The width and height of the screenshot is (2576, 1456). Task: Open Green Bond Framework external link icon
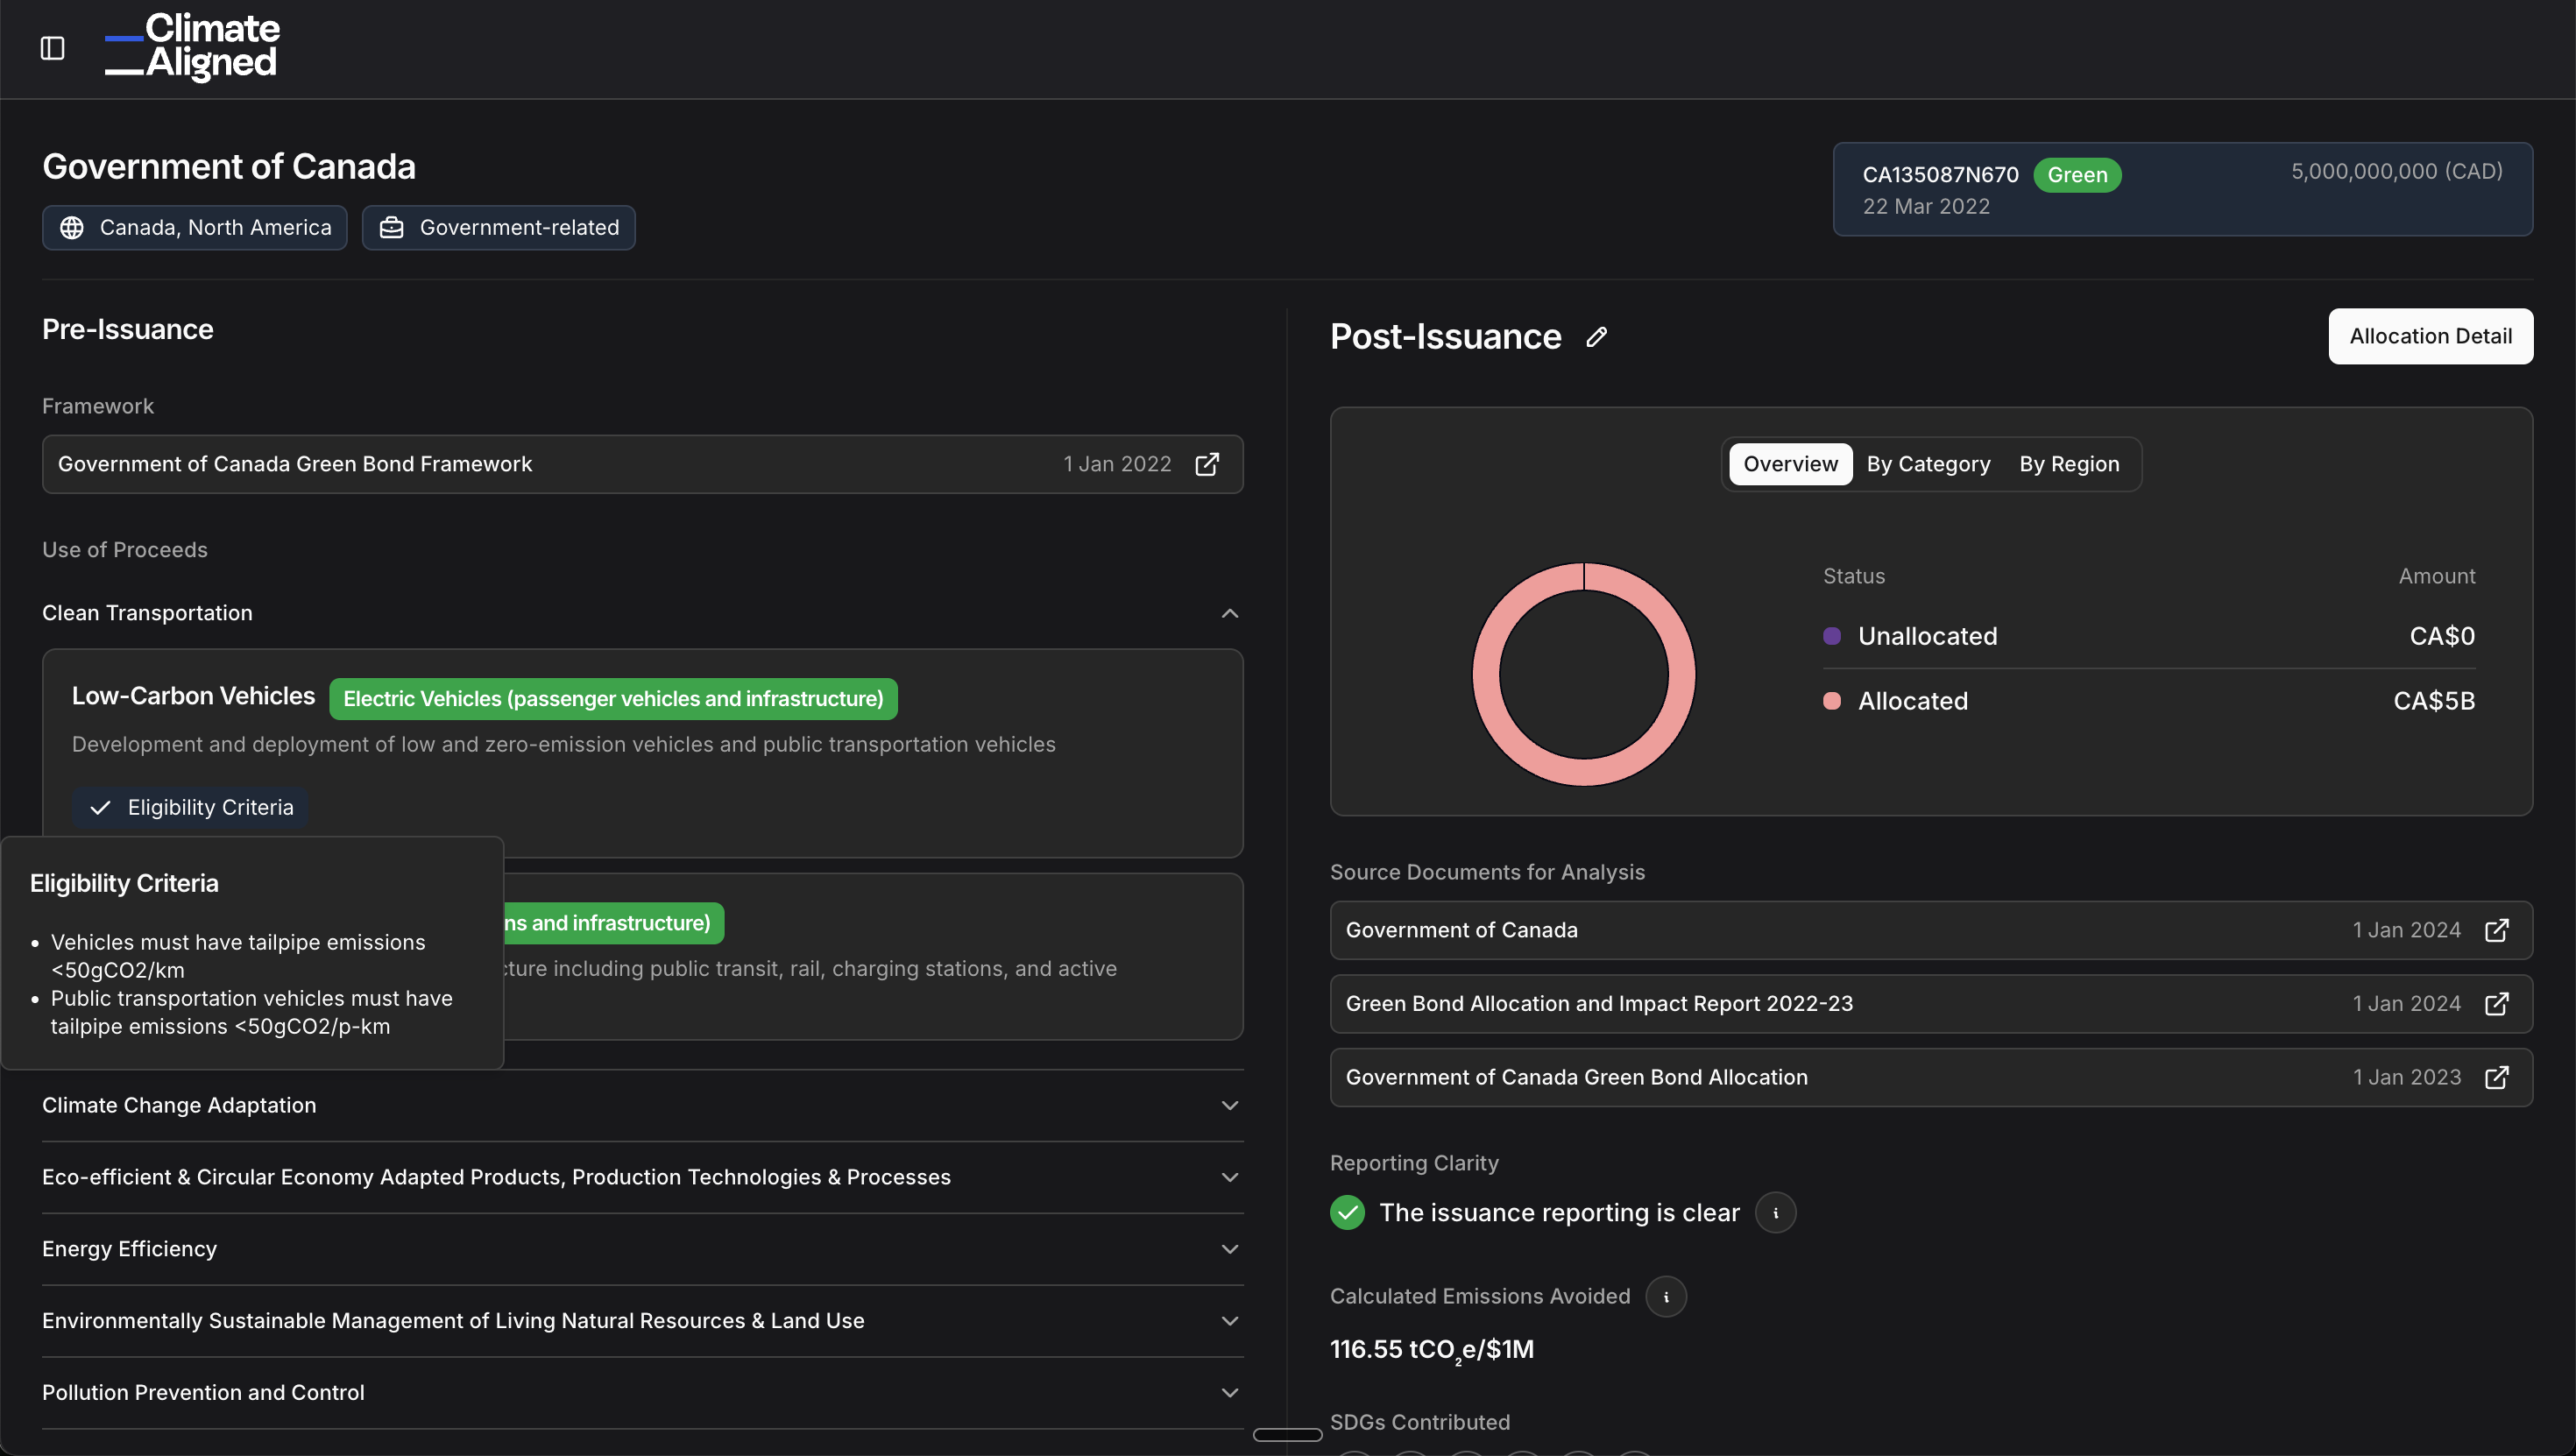1207,464
